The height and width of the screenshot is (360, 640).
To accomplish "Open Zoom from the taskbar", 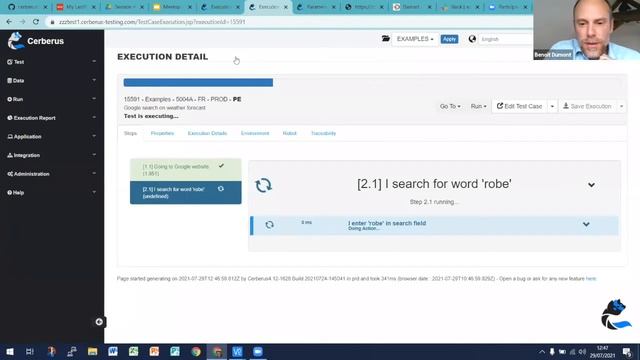I will 258,352.
